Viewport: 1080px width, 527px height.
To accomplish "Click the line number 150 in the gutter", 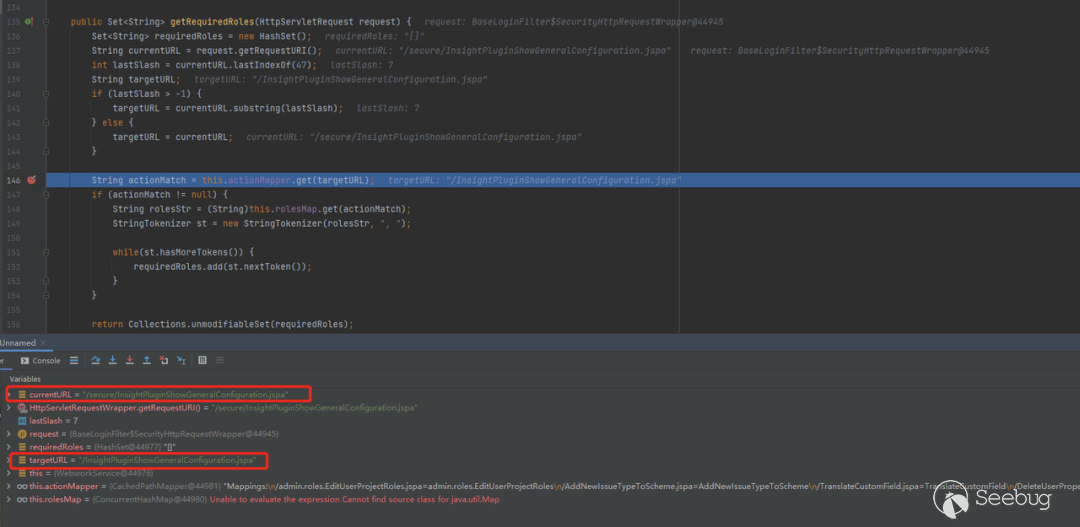I will (x=13, y=238).
